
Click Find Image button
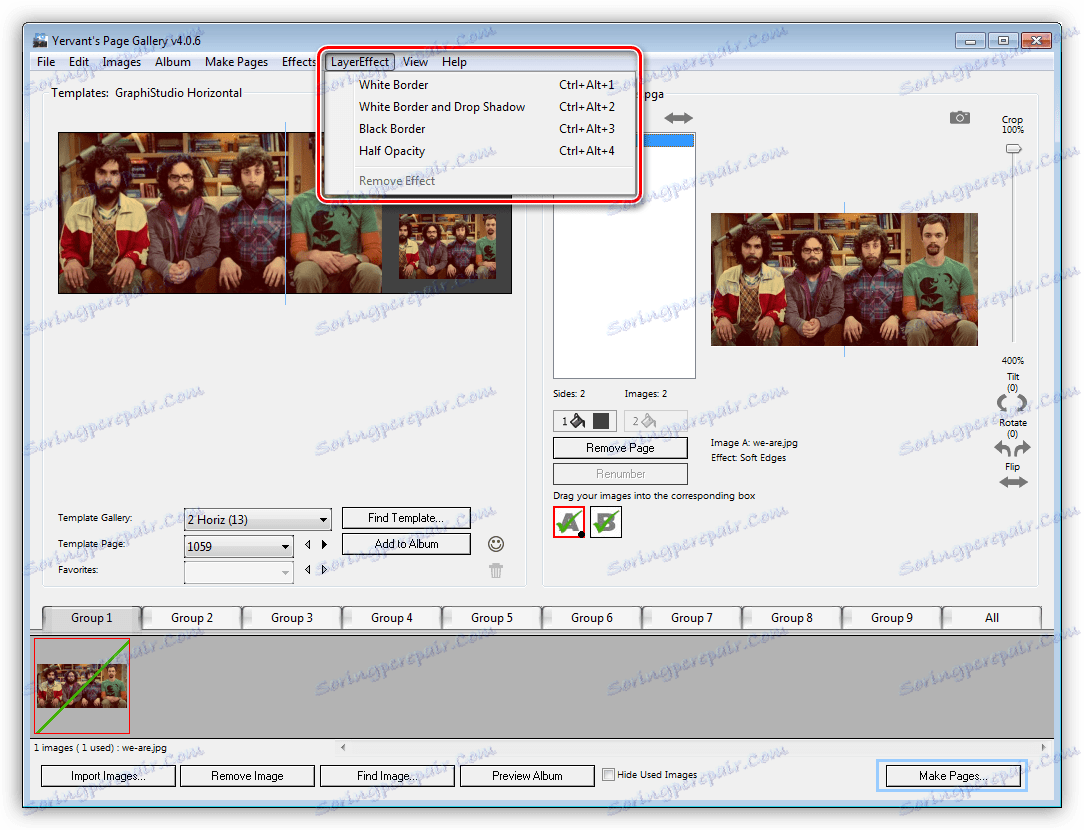pyautogui.click(x=386, y=776)
